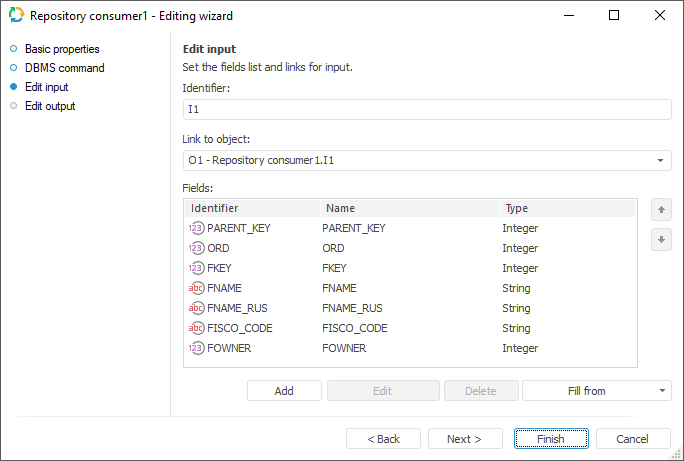
Task: Click the Identifier text field
Action: pos(427,110)
